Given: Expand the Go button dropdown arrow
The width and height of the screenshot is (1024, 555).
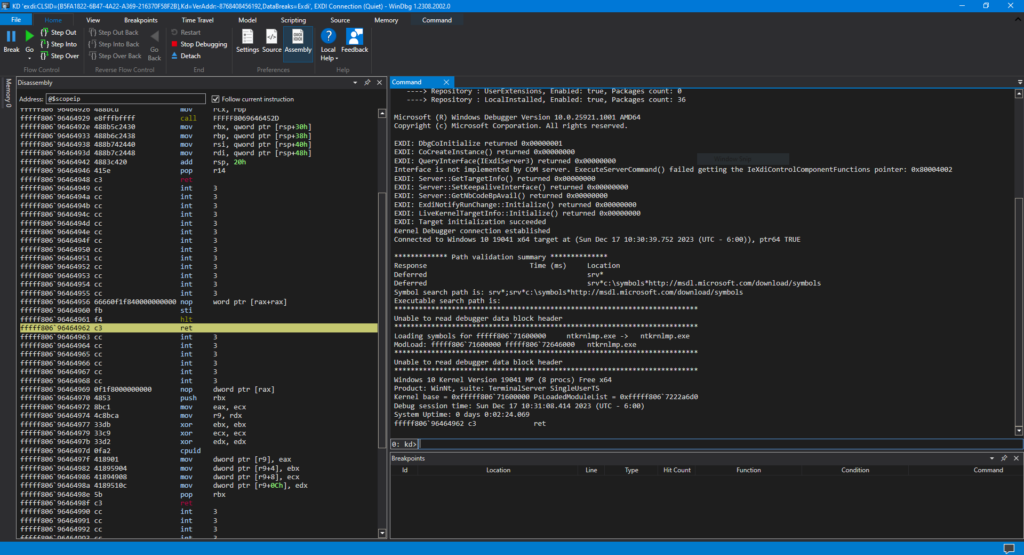Looking at the screenshot, I should click(29, 58).
